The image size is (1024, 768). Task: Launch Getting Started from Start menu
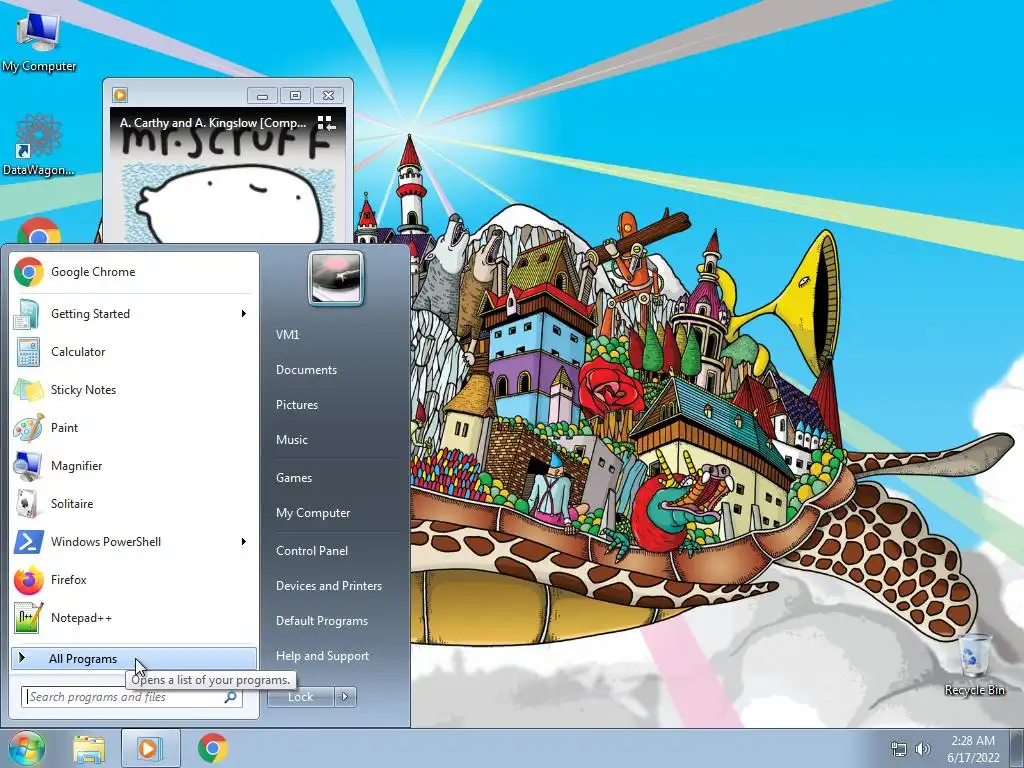(132, 314)
